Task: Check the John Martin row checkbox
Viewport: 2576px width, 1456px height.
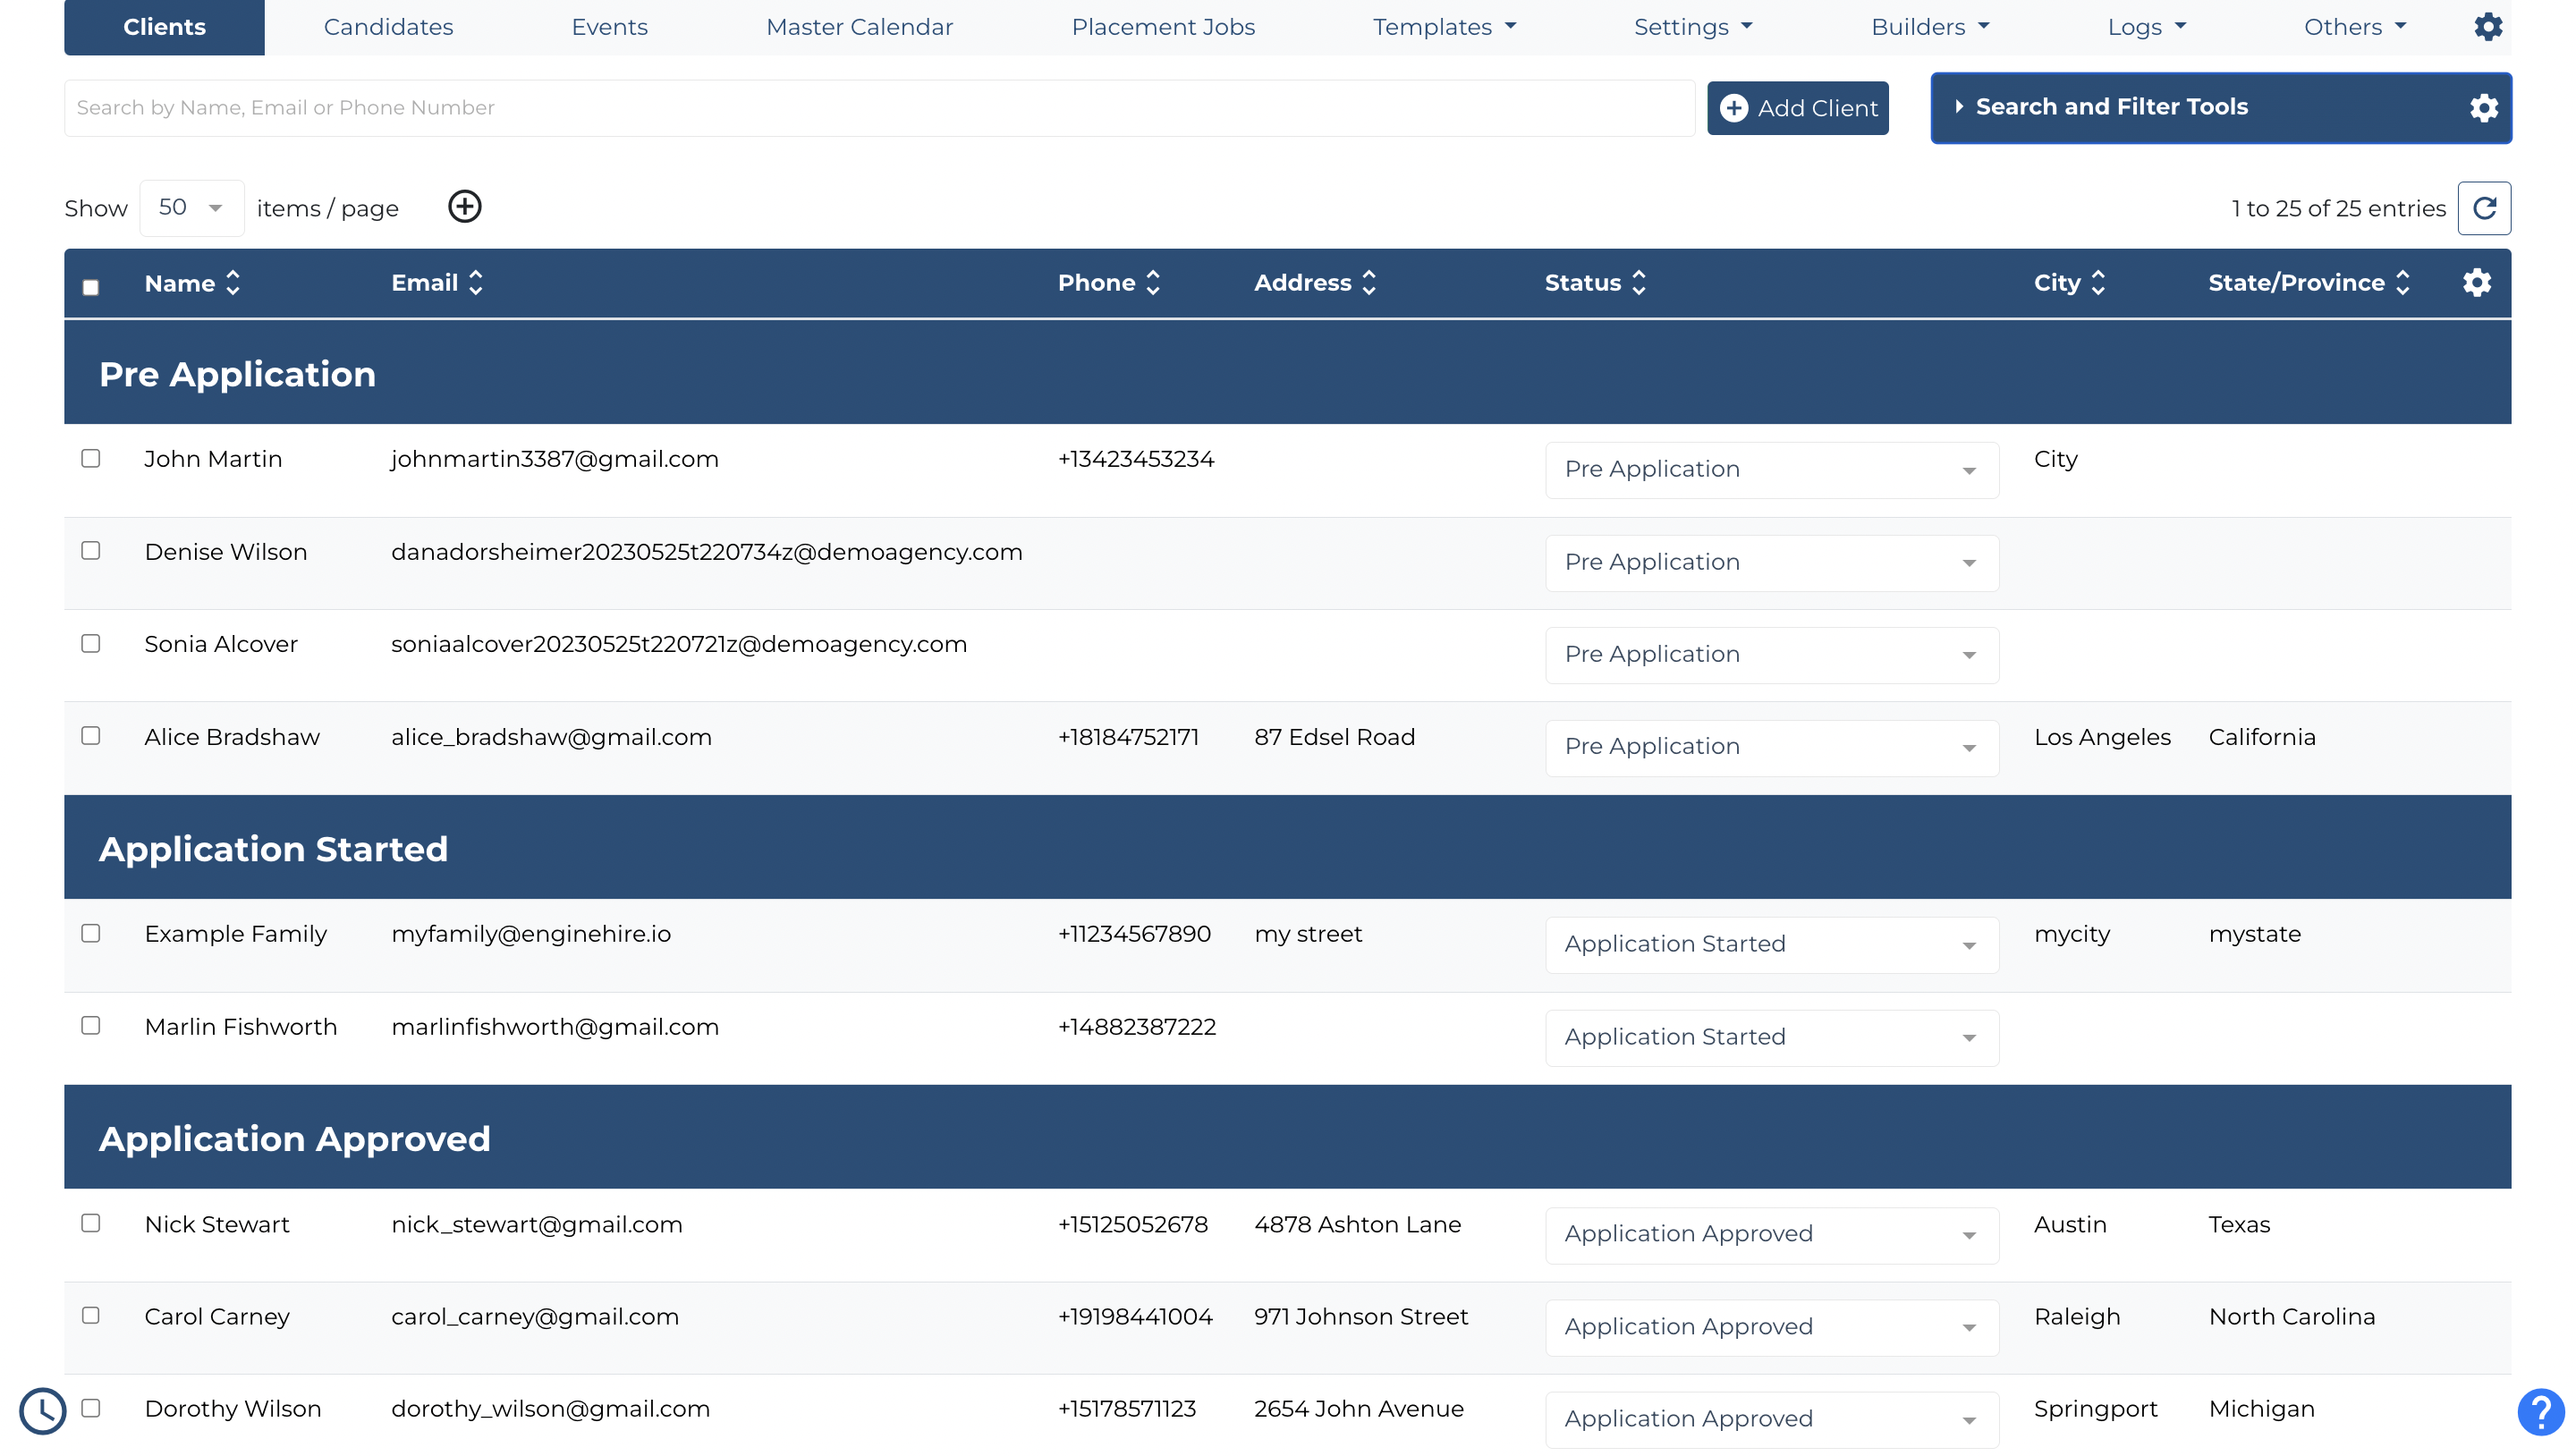Action: click(91, 458)
